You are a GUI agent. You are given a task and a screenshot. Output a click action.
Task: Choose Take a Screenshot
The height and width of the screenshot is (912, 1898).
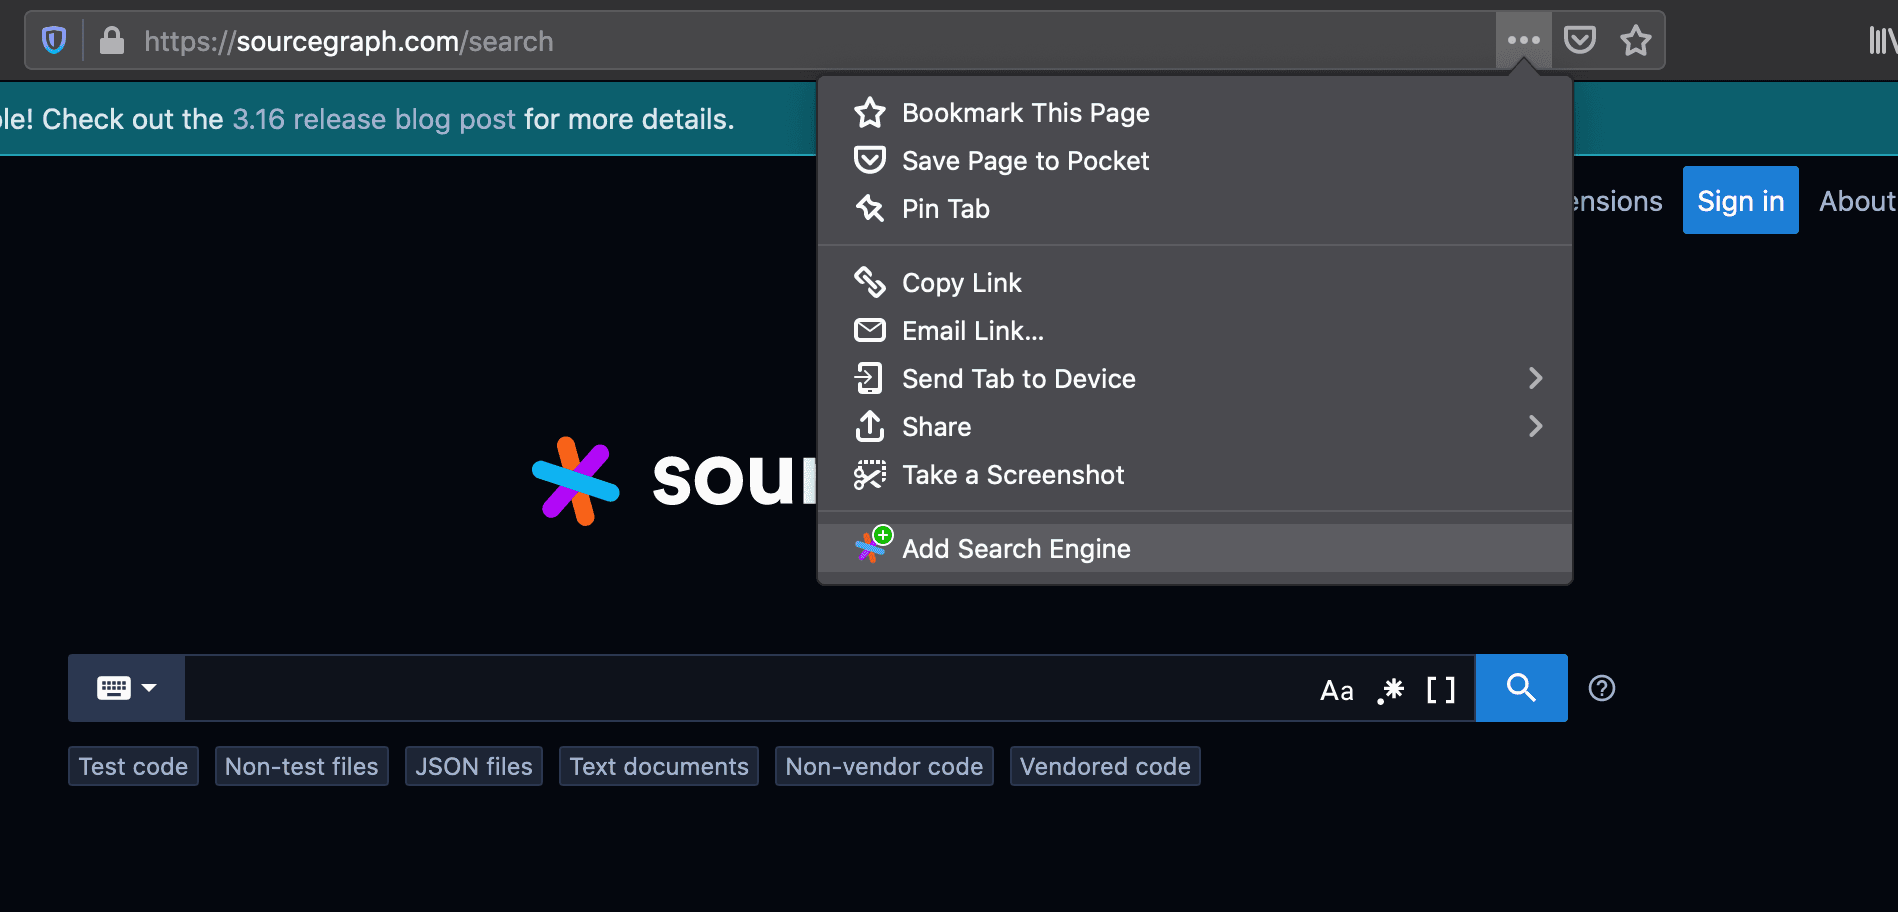coord(1195,475)
